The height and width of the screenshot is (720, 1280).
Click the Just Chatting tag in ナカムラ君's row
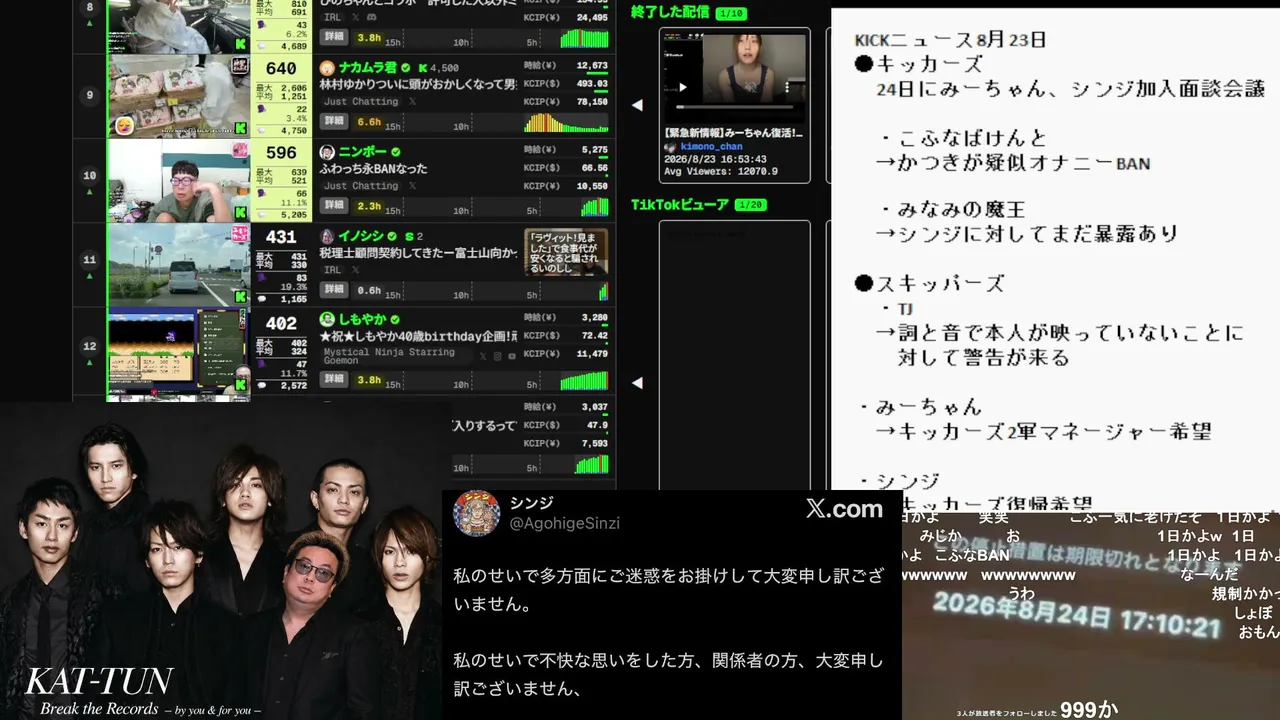[x=361, y=102]
